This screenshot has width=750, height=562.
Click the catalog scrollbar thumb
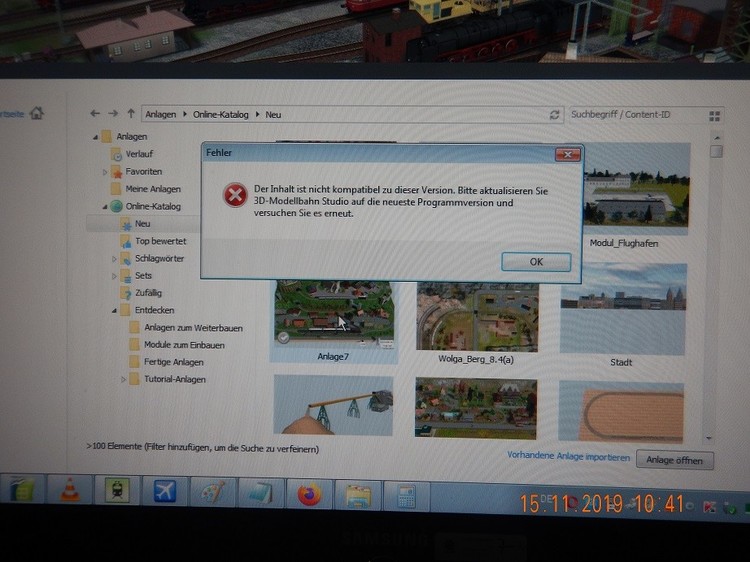(x=716, y=151)
